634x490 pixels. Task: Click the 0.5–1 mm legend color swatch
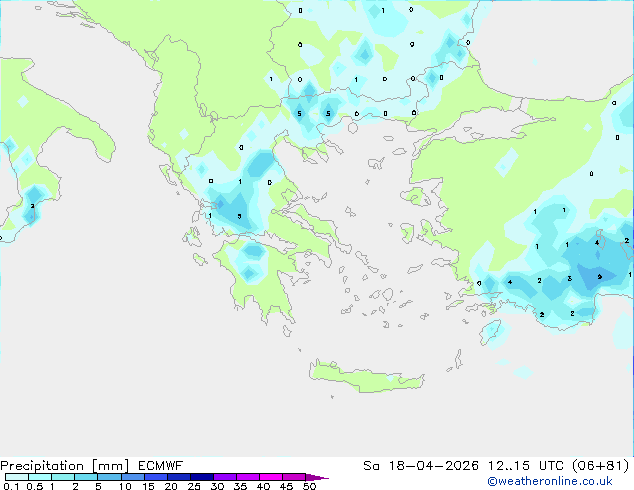(x=40, y=477)
